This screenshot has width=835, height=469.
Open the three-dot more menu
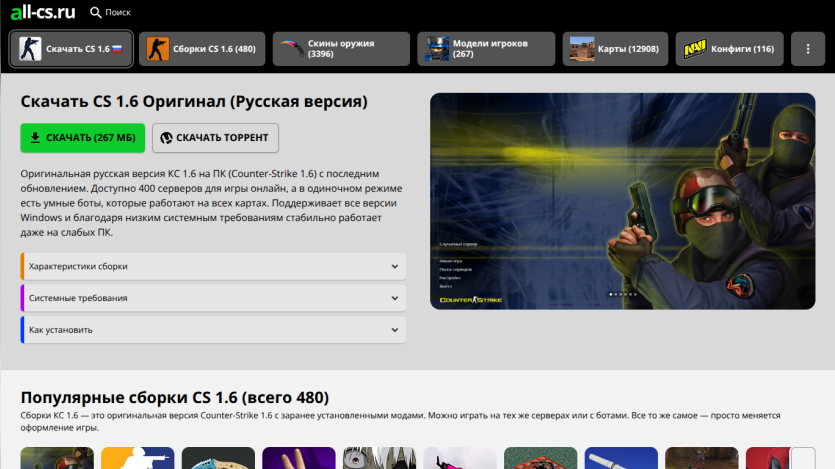pyautogui.click(x=807, y=49)
